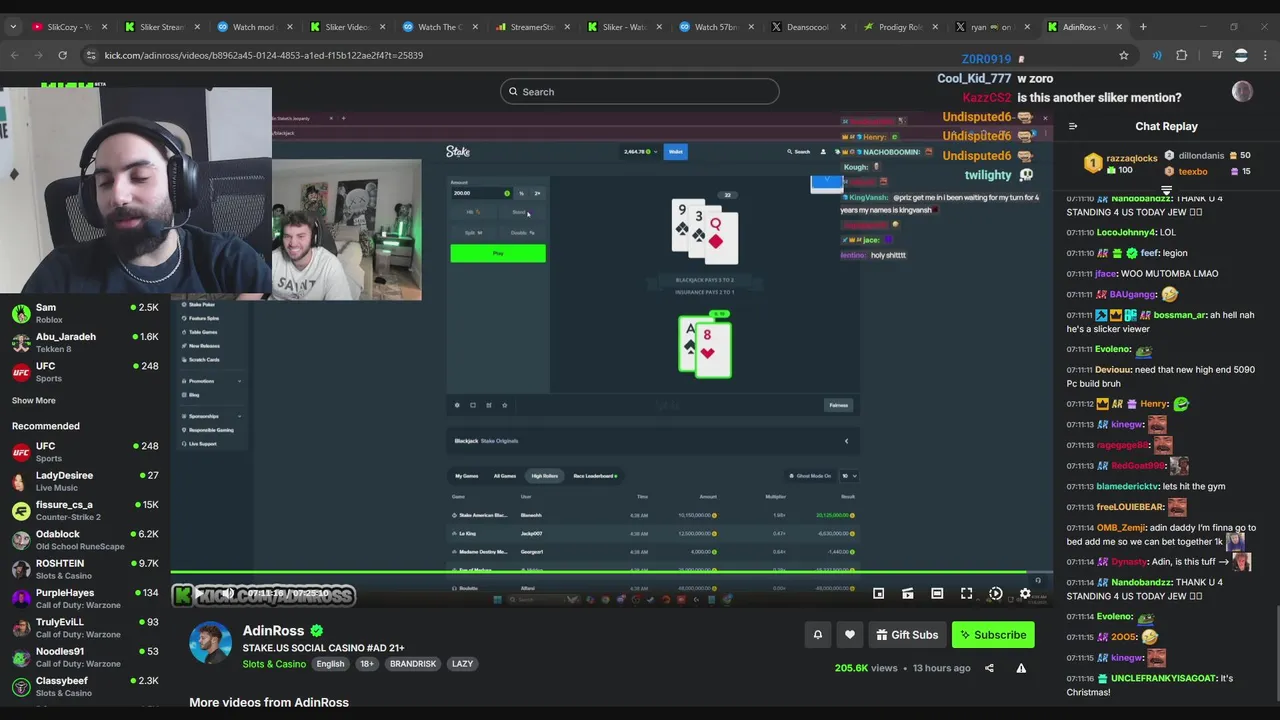Open fissure_cs_a recommended channel
Viewport: 1280px width, 720px height.
[x=85, y=511]
